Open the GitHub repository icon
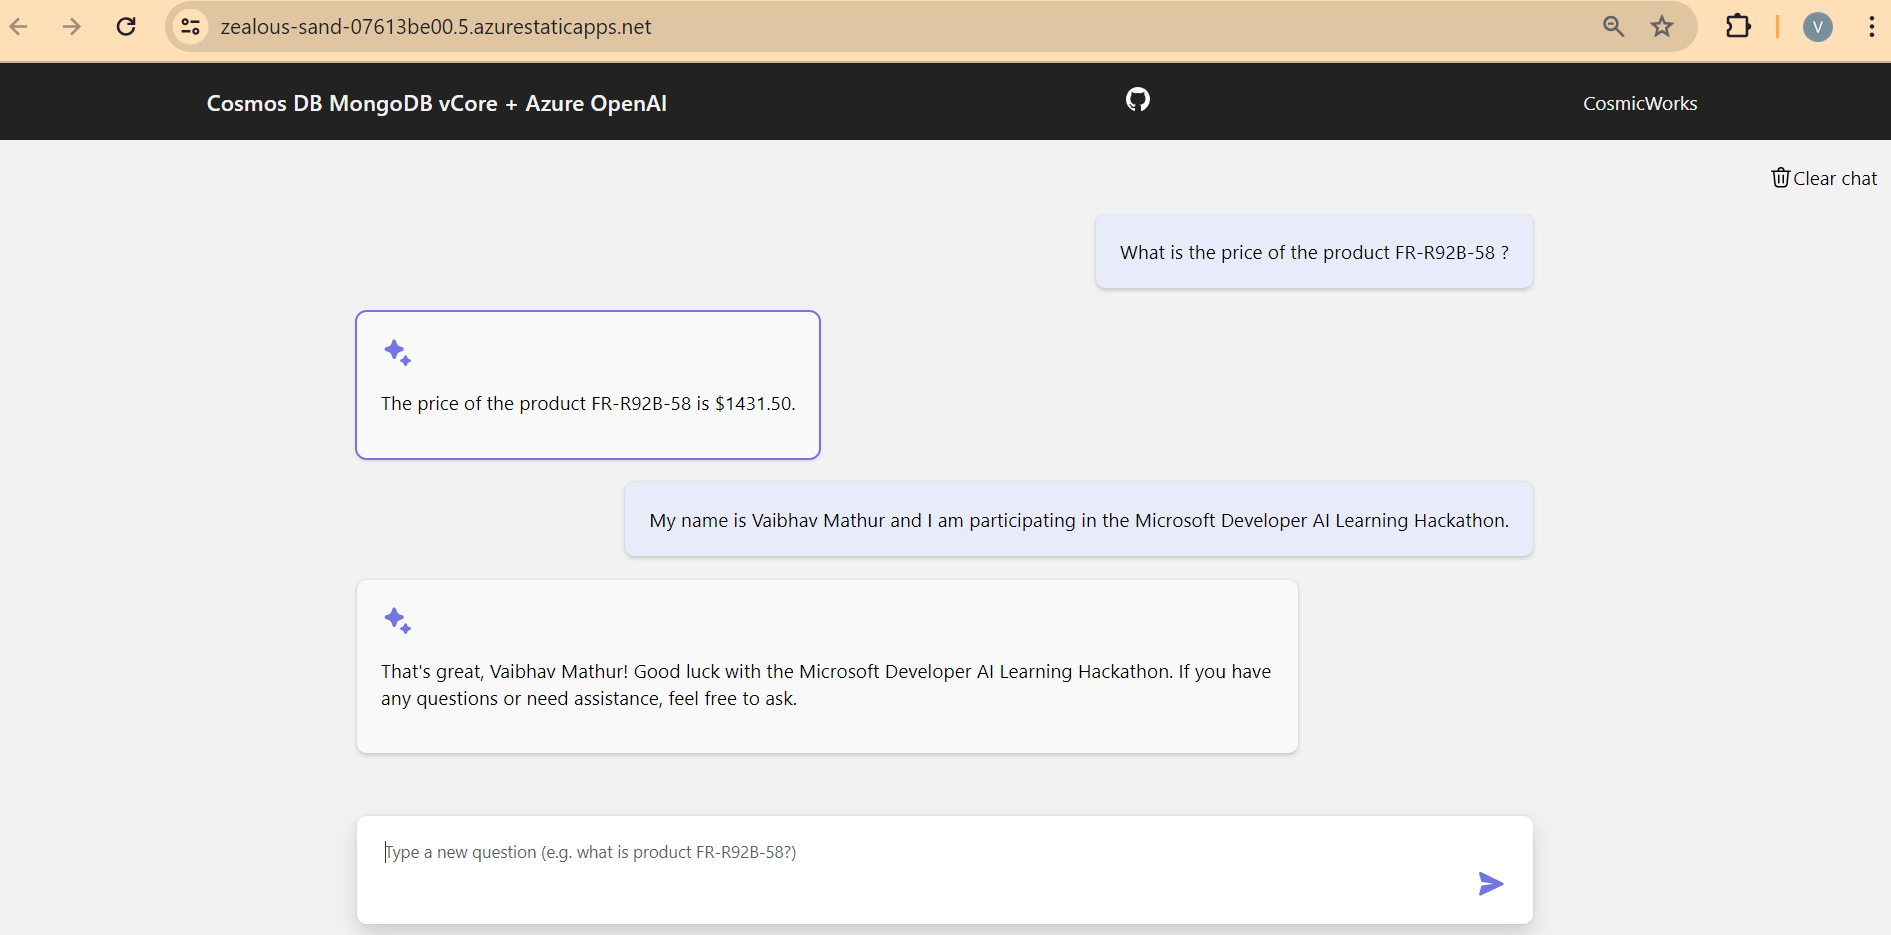Screen dimensions: 1891x935 (1138, 99)
